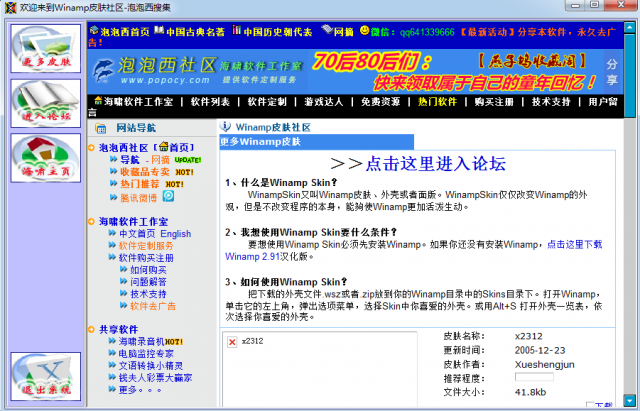Click the 网站导航 header icon
640x411 pixels.
100,129
